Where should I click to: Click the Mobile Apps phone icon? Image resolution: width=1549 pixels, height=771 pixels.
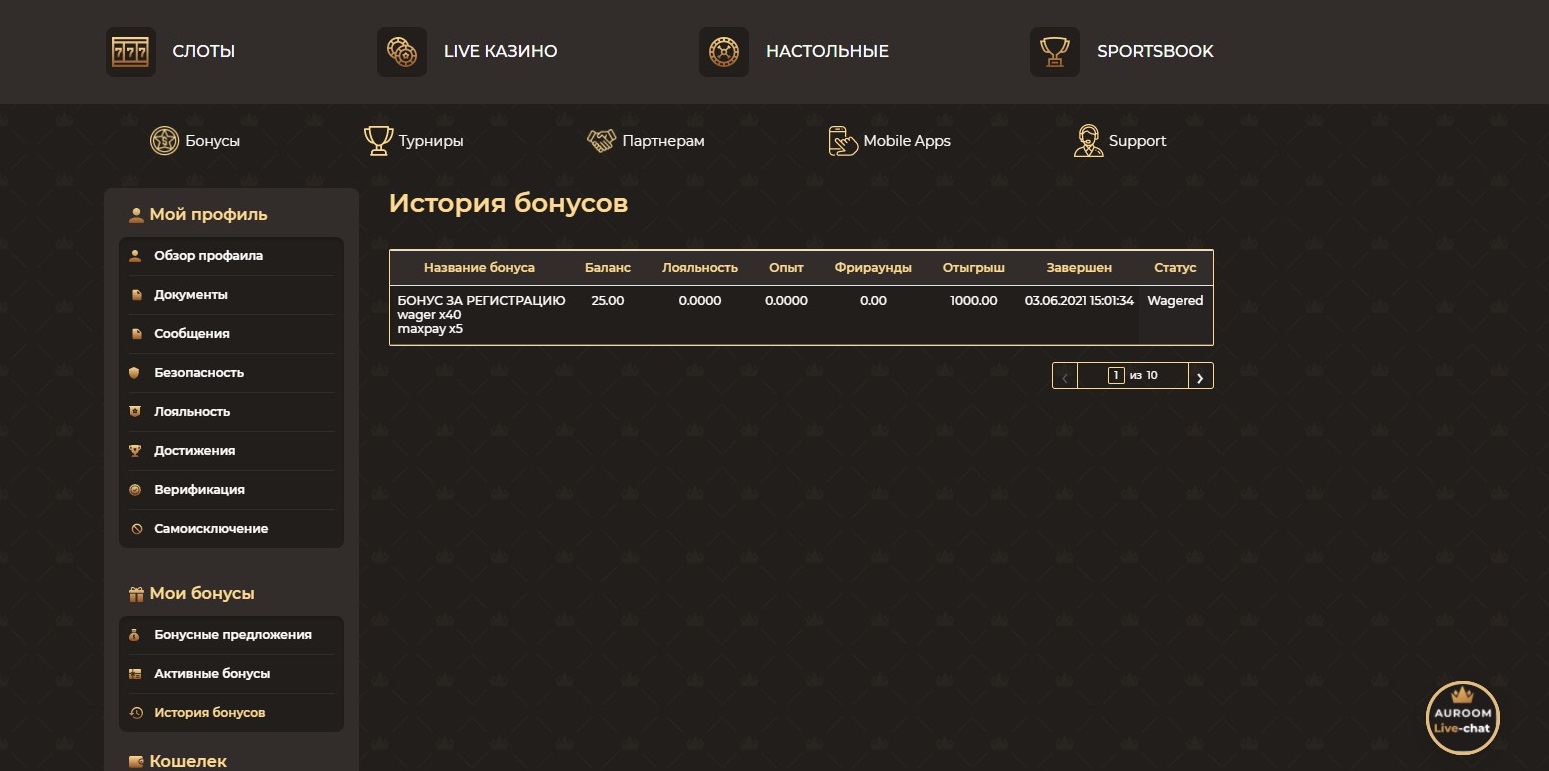tap(843, 141)
